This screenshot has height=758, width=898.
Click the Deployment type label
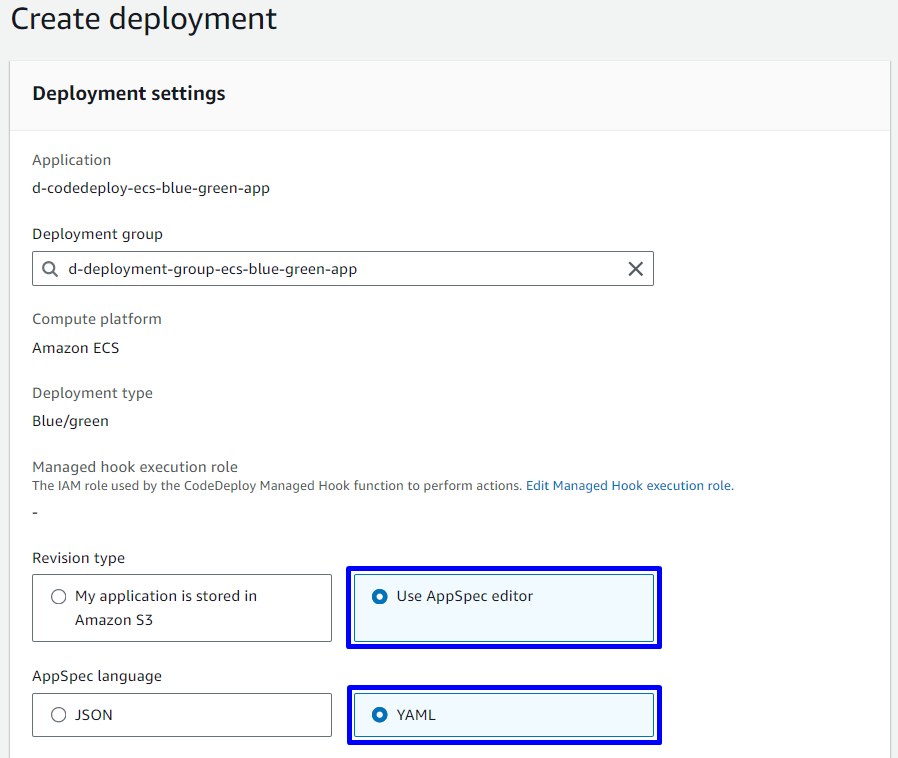point(92,393)
